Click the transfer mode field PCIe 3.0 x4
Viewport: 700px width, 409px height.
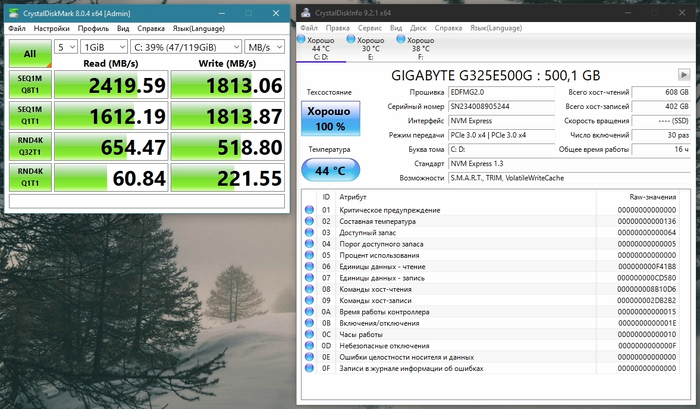(x=501, y=135)
